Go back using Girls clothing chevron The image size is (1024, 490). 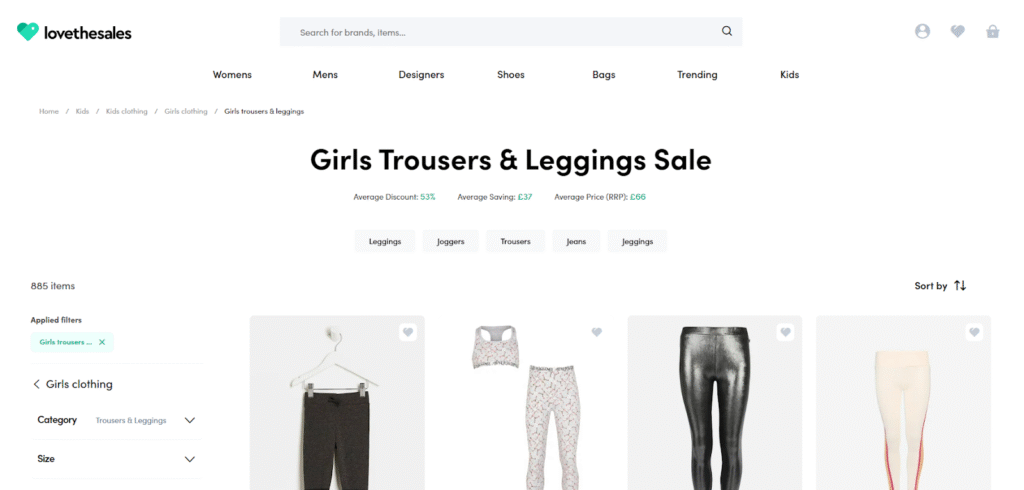[37, 384]
